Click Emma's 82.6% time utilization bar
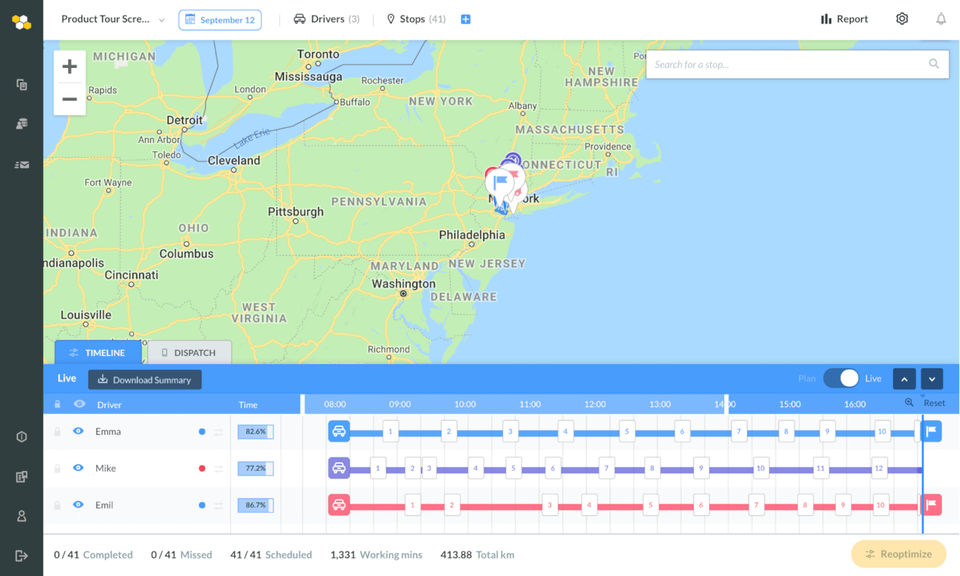The image size is (960, 576). [x=255, y=432]
